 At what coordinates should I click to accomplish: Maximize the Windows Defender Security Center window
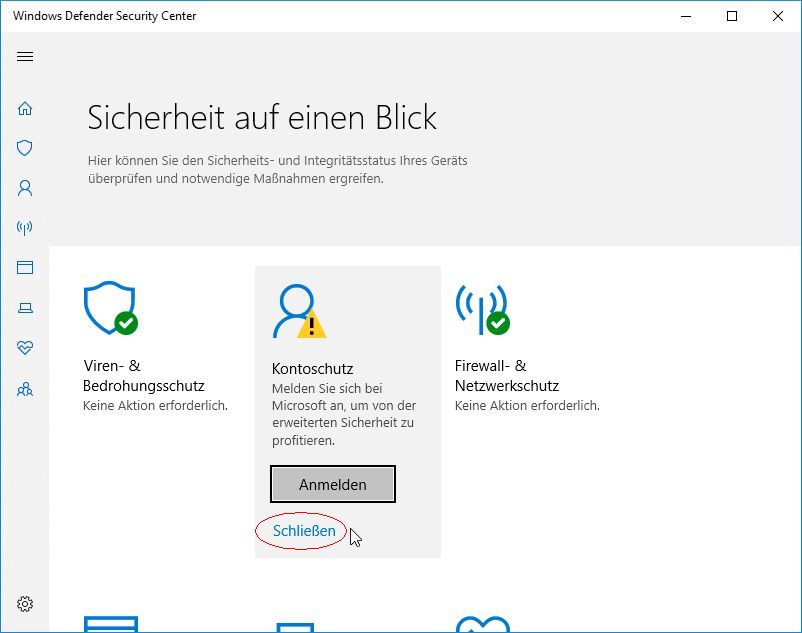(732, 16)
